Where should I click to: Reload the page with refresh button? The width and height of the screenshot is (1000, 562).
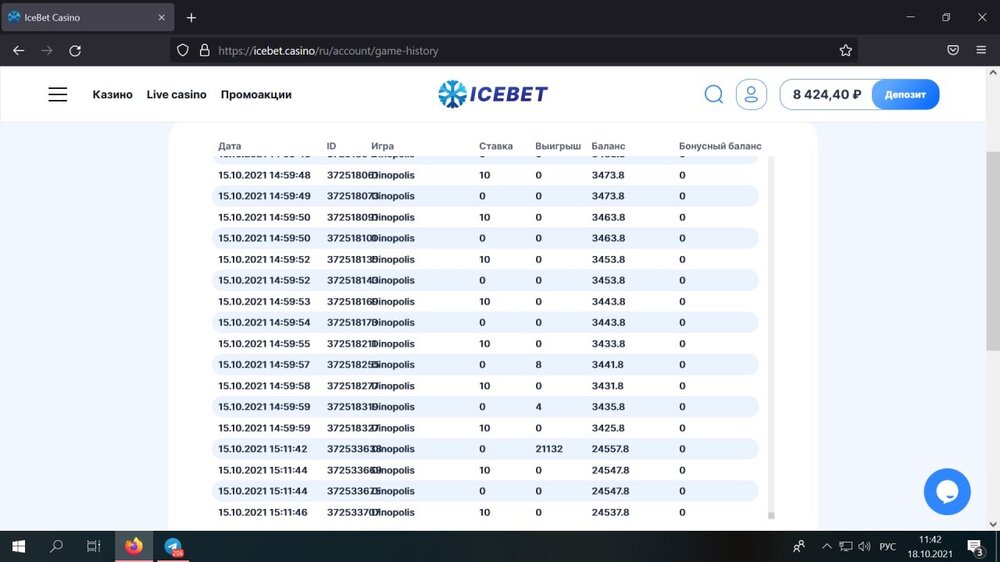(x=75, y=50)
